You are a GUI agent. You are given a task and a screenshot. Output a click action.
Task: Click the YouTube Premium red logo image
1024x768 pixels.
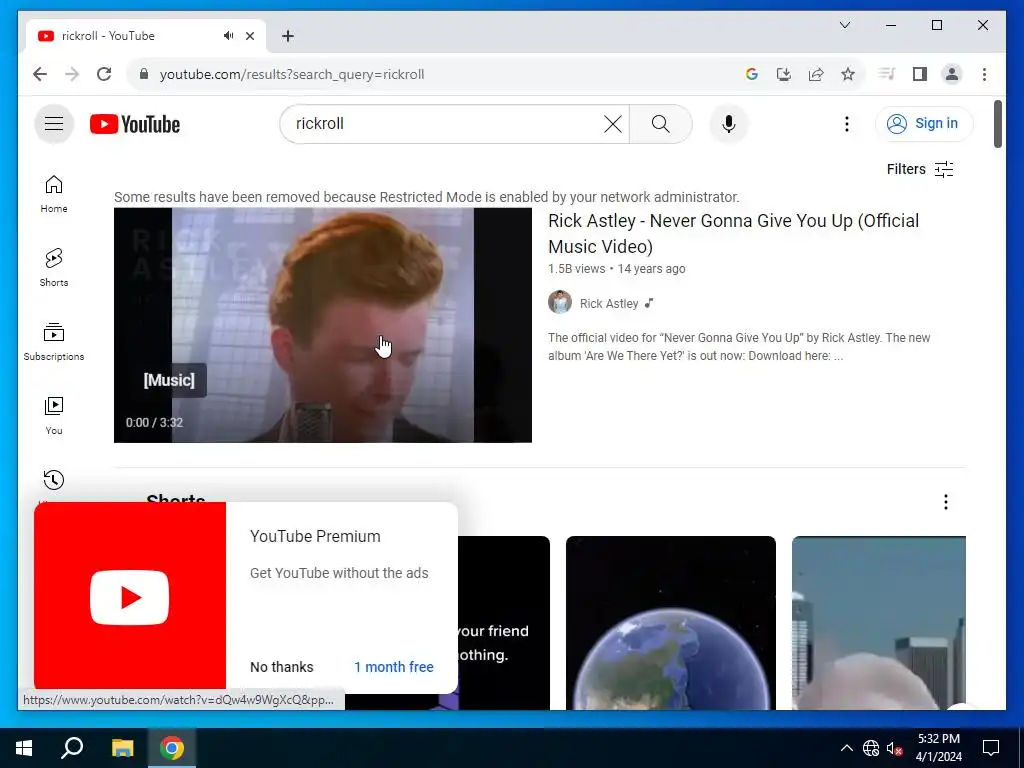coord(130,596)
